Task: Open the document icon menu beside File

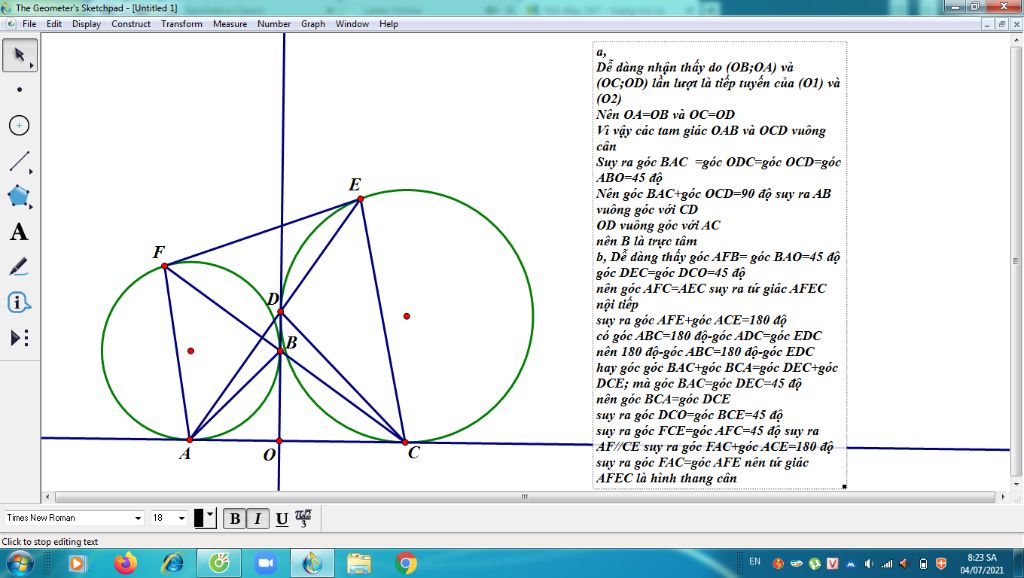Action: point(11,24)
